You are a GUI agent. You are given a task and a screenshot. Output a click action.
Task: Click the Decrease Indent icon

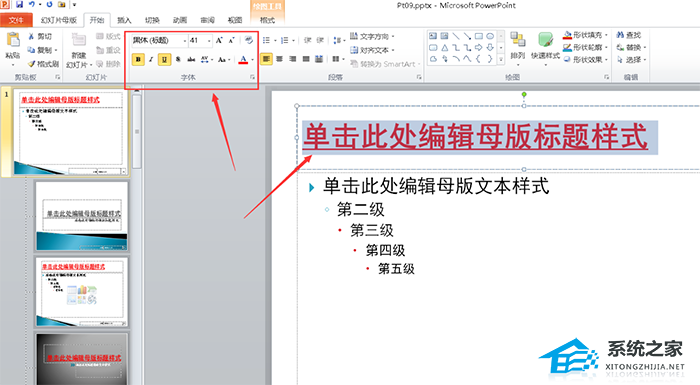(x=308, y=41)
